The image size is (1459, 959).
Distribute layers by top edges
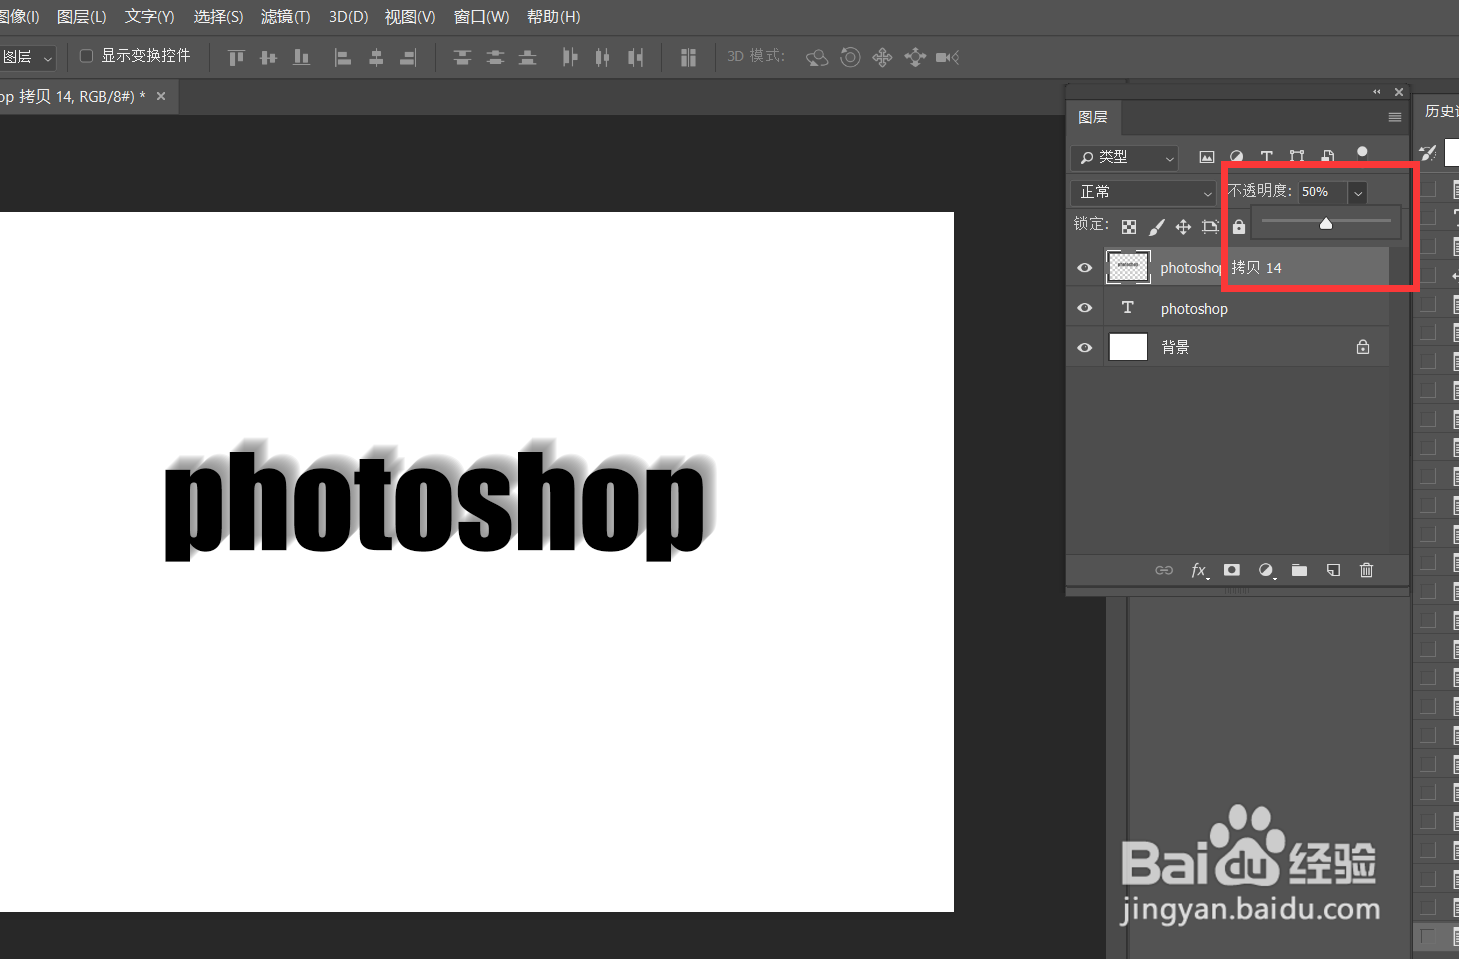click(x=462, y=57)
